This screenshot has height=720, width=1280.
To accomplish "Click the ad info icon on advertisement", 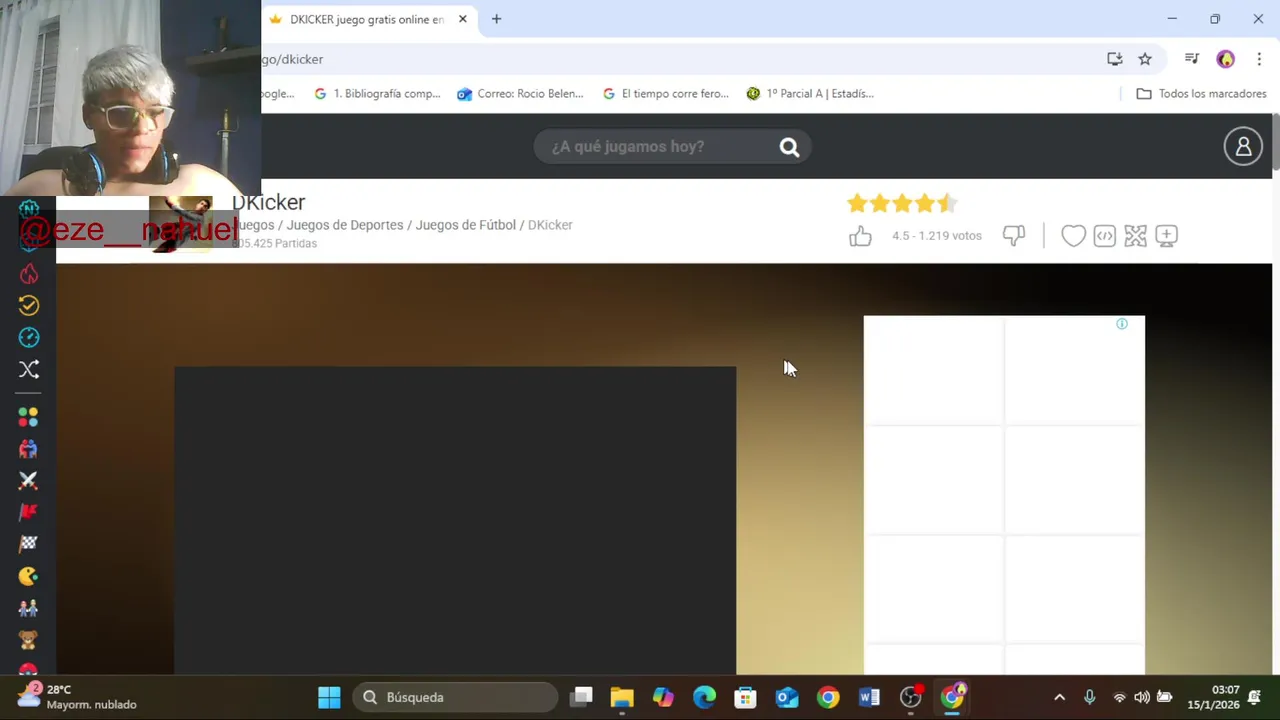I will (x=1122, y=324).
